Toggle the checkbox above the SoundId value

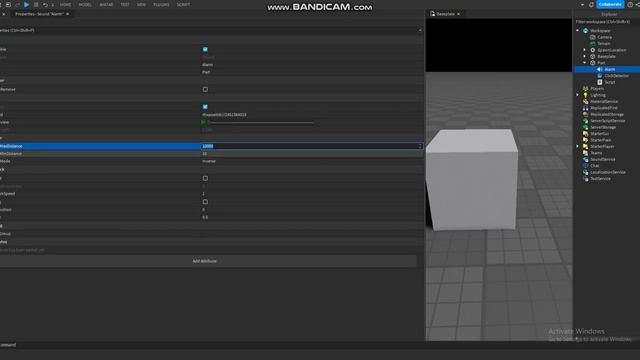click(205, 107)
